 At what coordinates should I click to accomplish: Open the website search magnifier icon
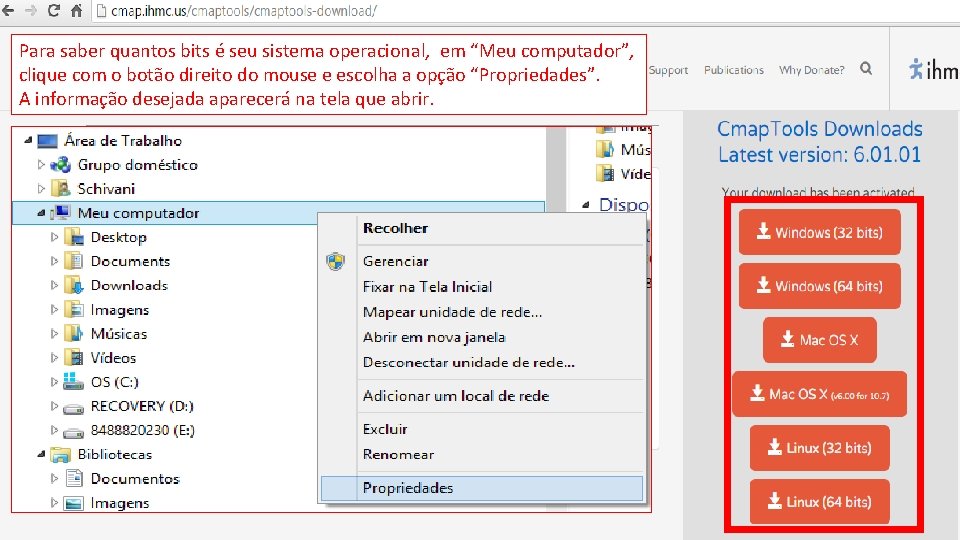pyautogui.click(x=866, y=69)
